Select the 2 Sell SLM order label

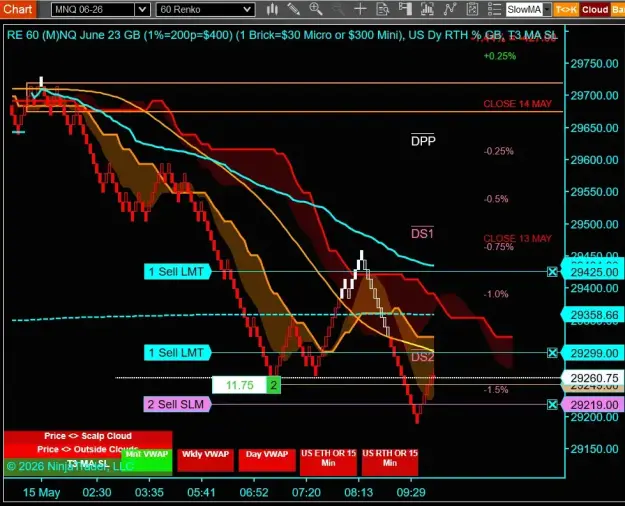[x=177, y=404]
